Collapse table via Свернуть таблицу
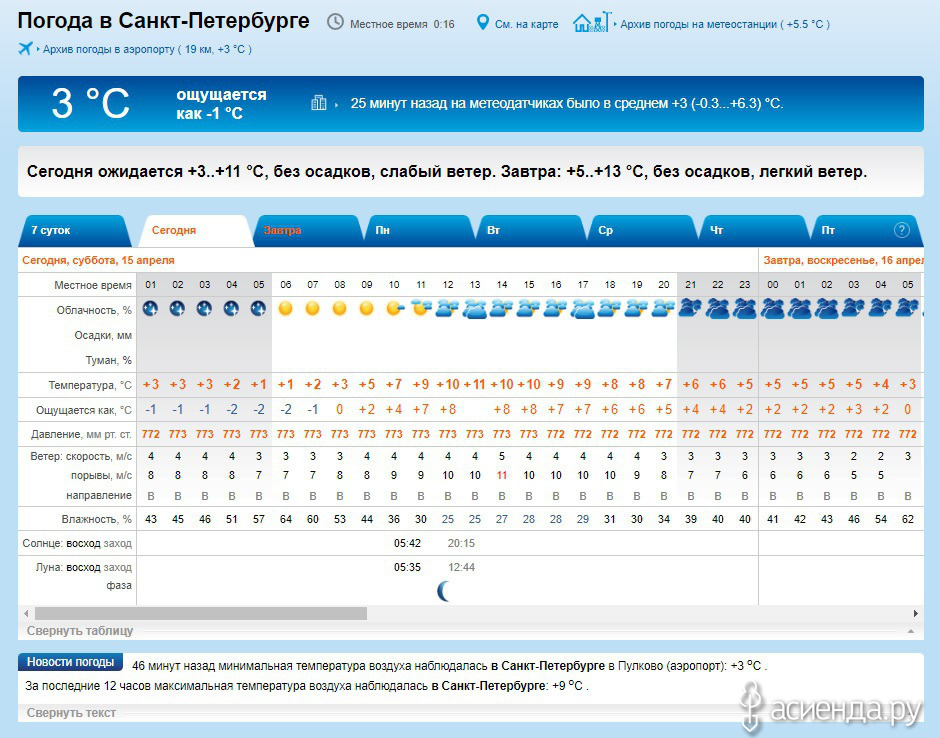This screenshot has height=738, width=940. (x=80, y=631)
